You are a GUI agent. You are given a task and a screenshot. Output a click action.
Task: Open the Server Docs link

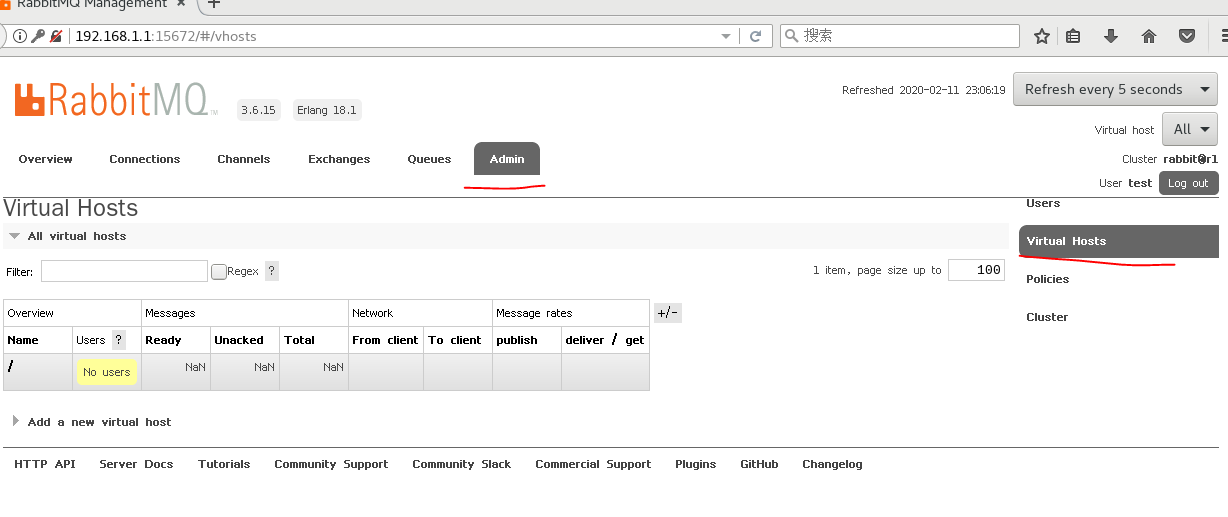click(136, 464)
